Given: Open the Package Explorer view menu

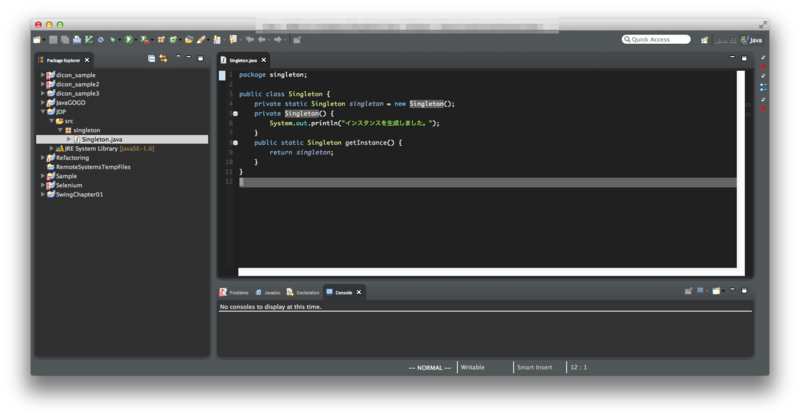Looking at the screenshot, I should [178, 56].
